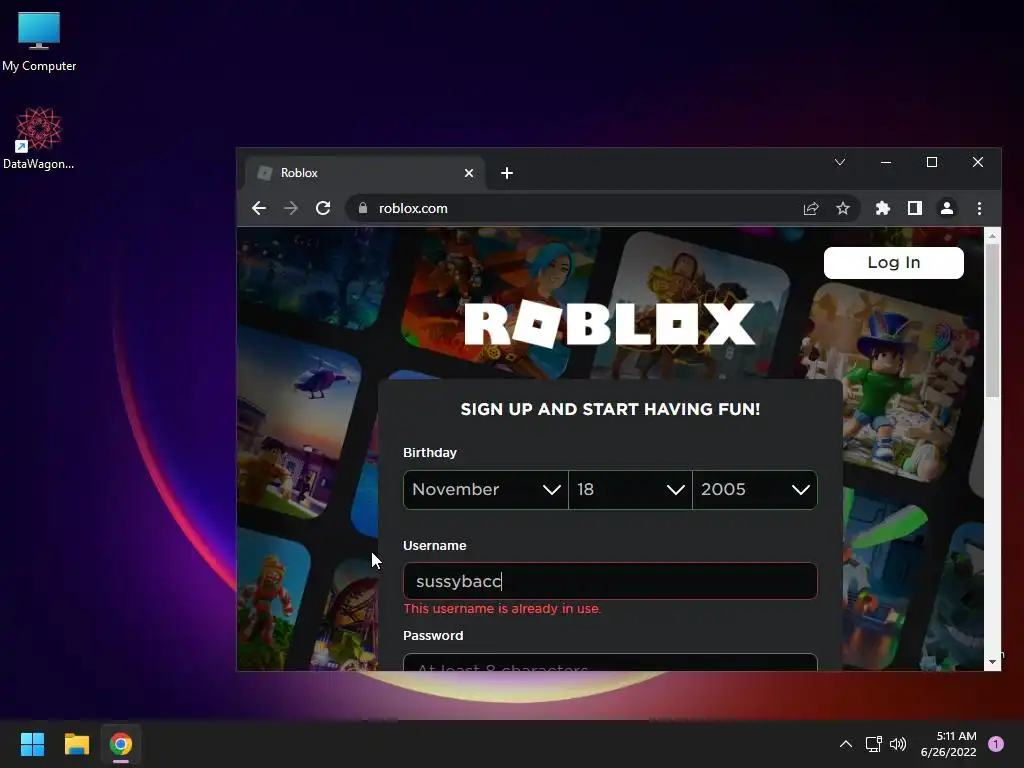
Task: Open the notification center badge
Action: pos(996,744)
